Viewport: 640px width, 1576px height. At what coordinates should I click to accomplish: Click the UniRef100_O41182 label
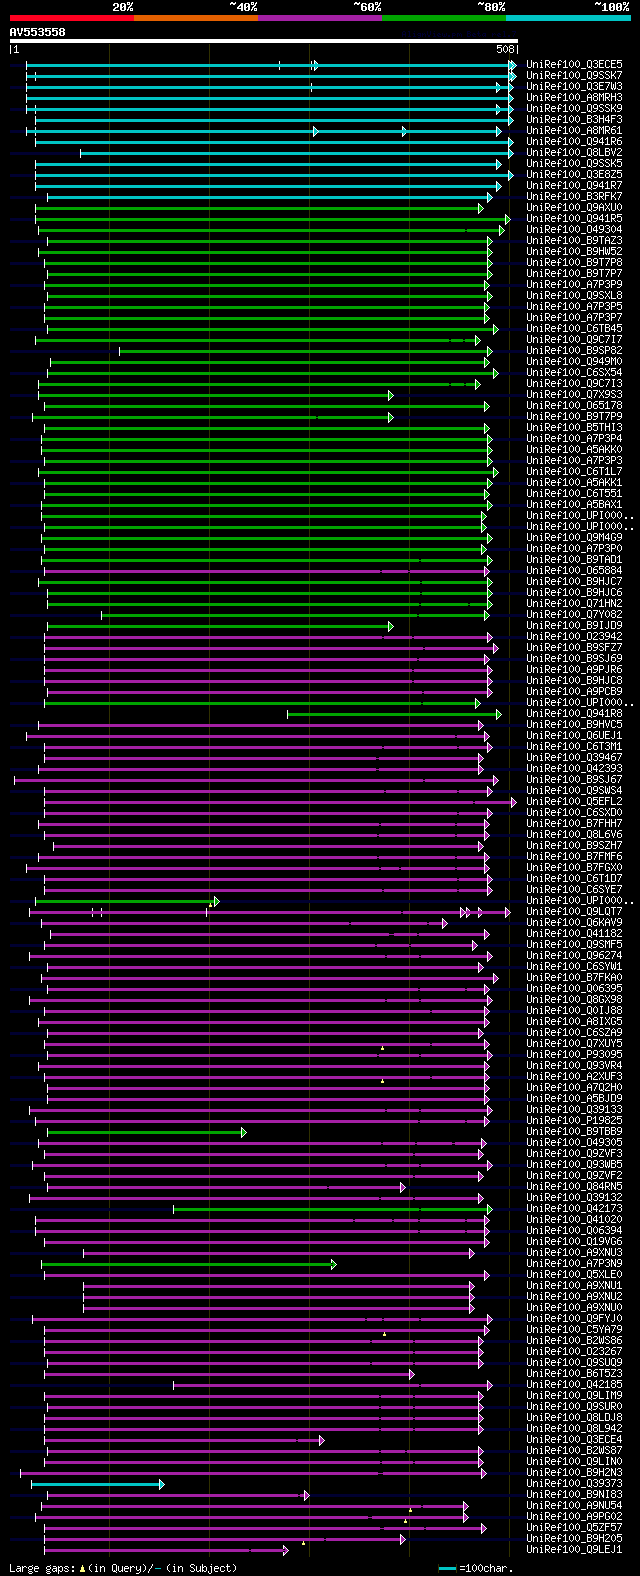(574, 934)
